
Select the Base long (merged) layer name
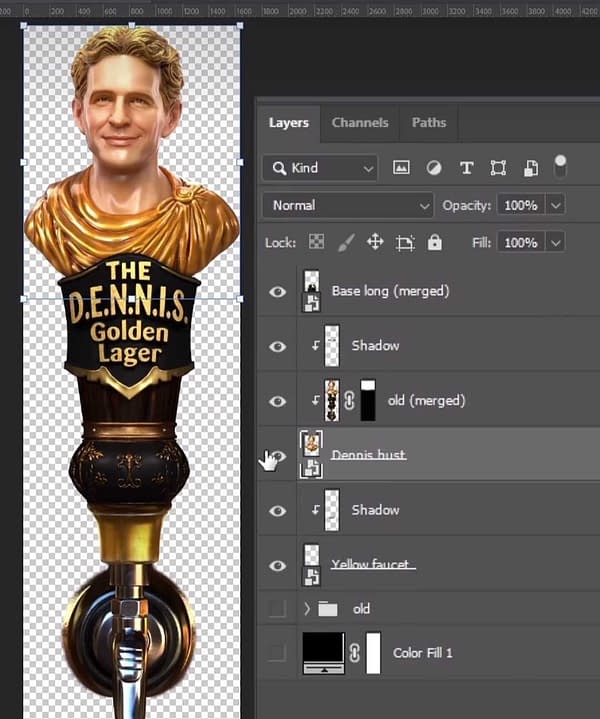pos(390,291)
